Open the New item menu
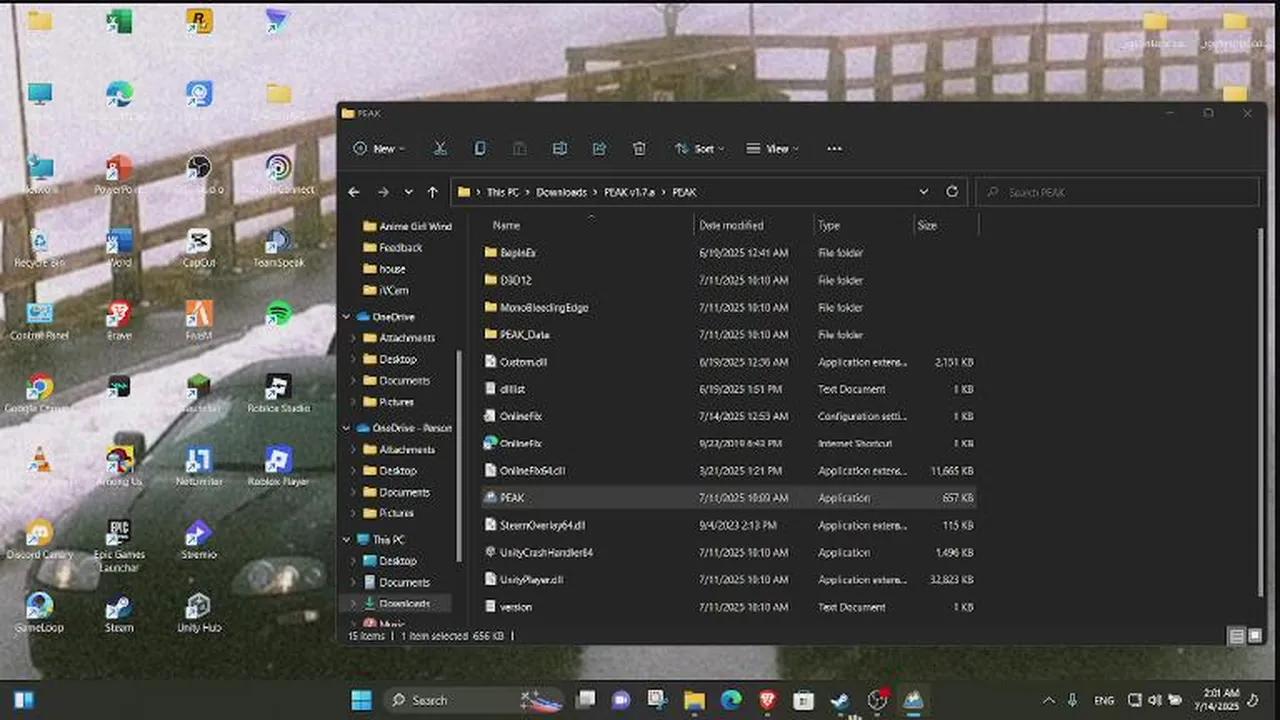The height and width of the screenshot is (720, 1280). (378, 149)
